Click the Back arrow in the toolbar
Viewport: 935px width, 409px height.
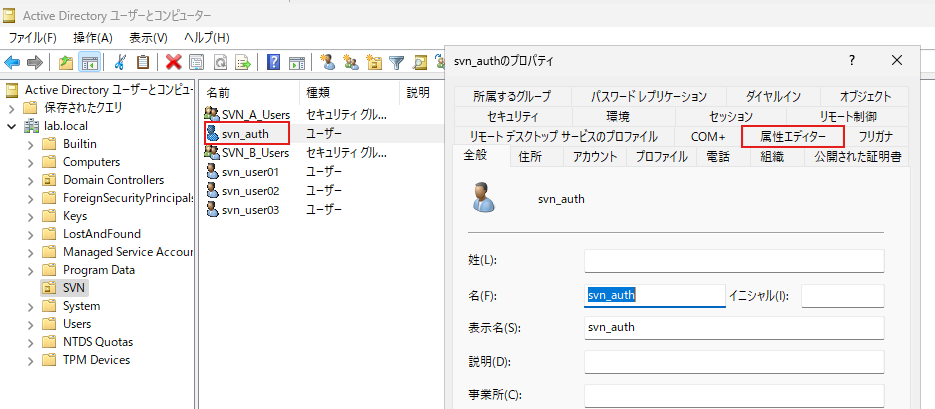point(13,63)
